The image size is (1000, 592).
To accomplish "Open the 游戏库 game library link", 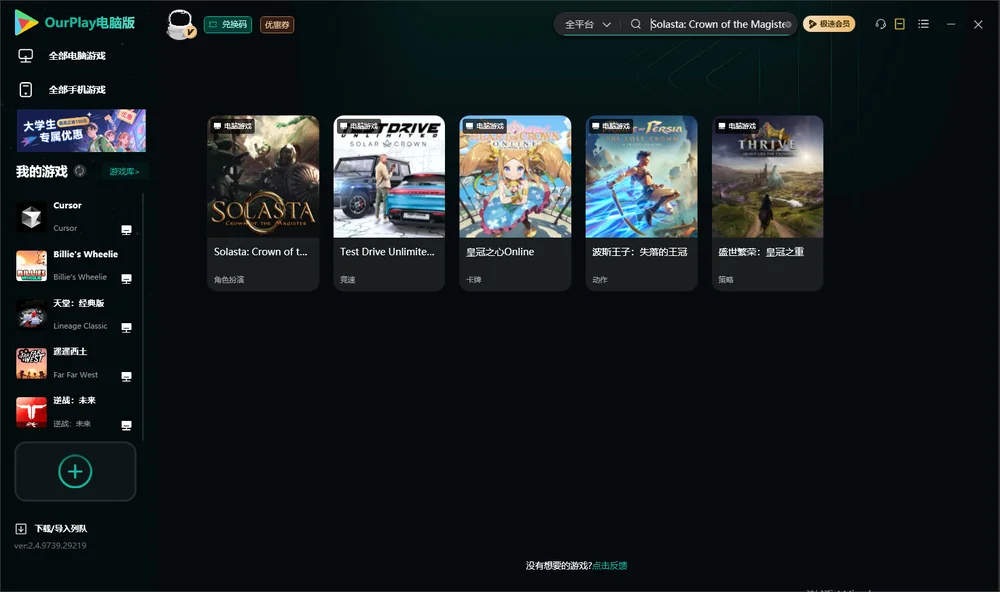I will click(124, 171).
